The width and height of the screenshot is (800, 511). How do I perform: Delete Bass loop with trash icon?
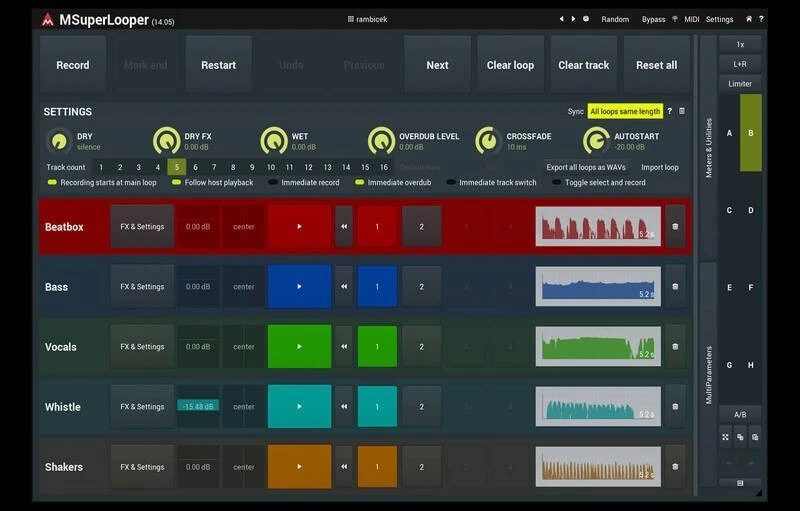675,287
